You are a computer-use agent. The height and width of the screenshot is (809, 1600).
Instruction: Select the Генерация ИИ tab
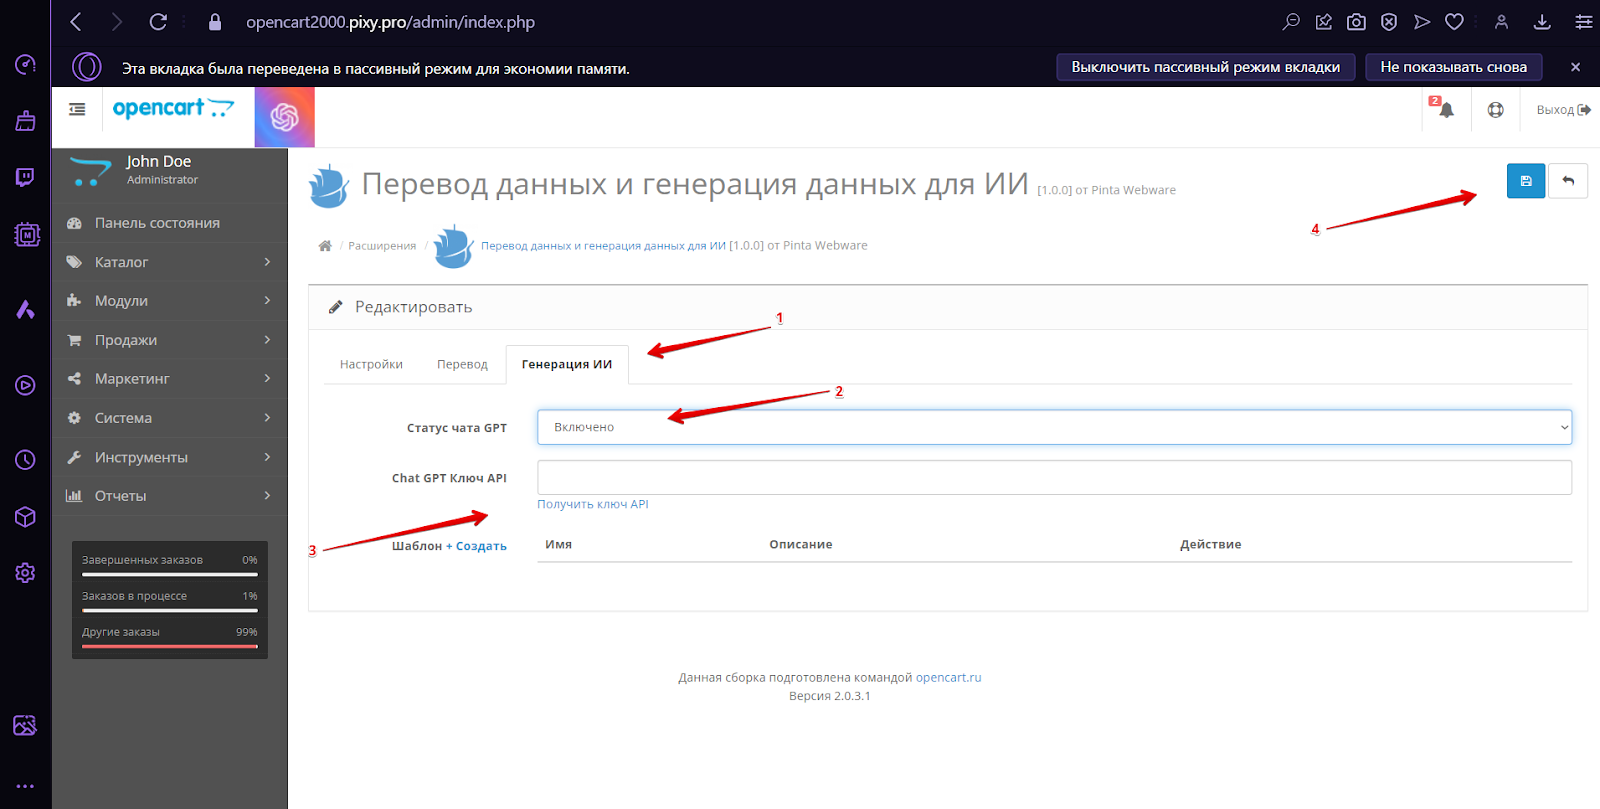pyautogui.click(x=567, y=364)
